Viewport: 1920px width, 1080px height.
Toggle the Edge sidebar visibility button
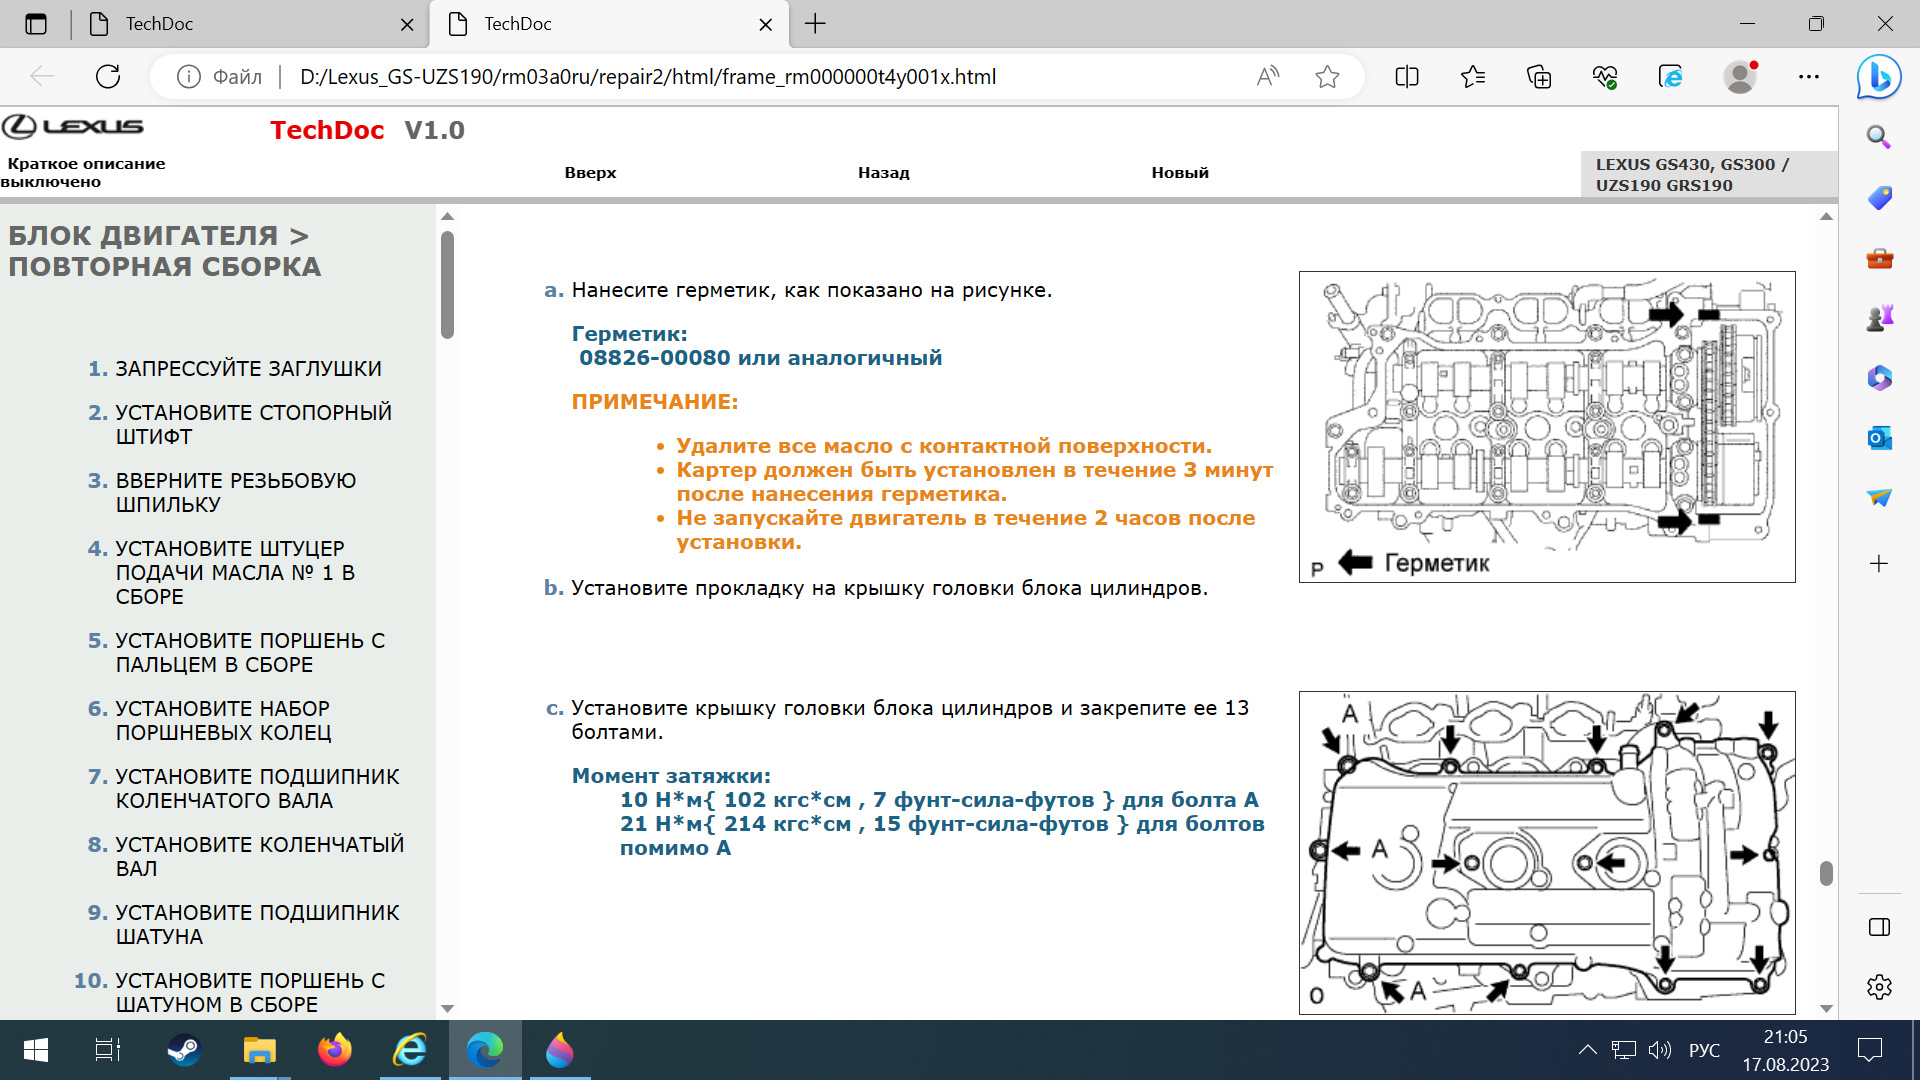coord(1879,927)
